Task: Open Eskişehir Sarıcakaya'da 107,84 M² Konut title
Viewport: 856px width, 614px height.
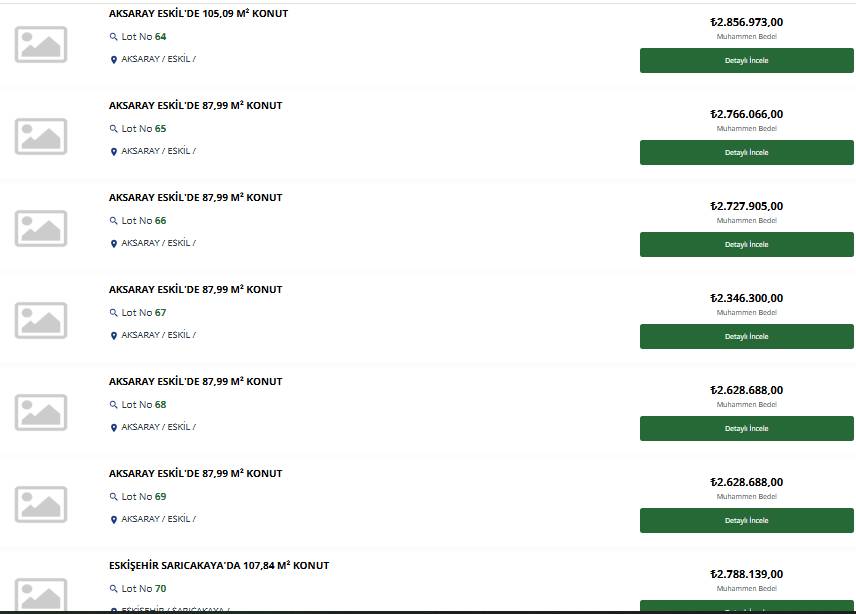Action: pyautogui.click(x=219, y=565)
